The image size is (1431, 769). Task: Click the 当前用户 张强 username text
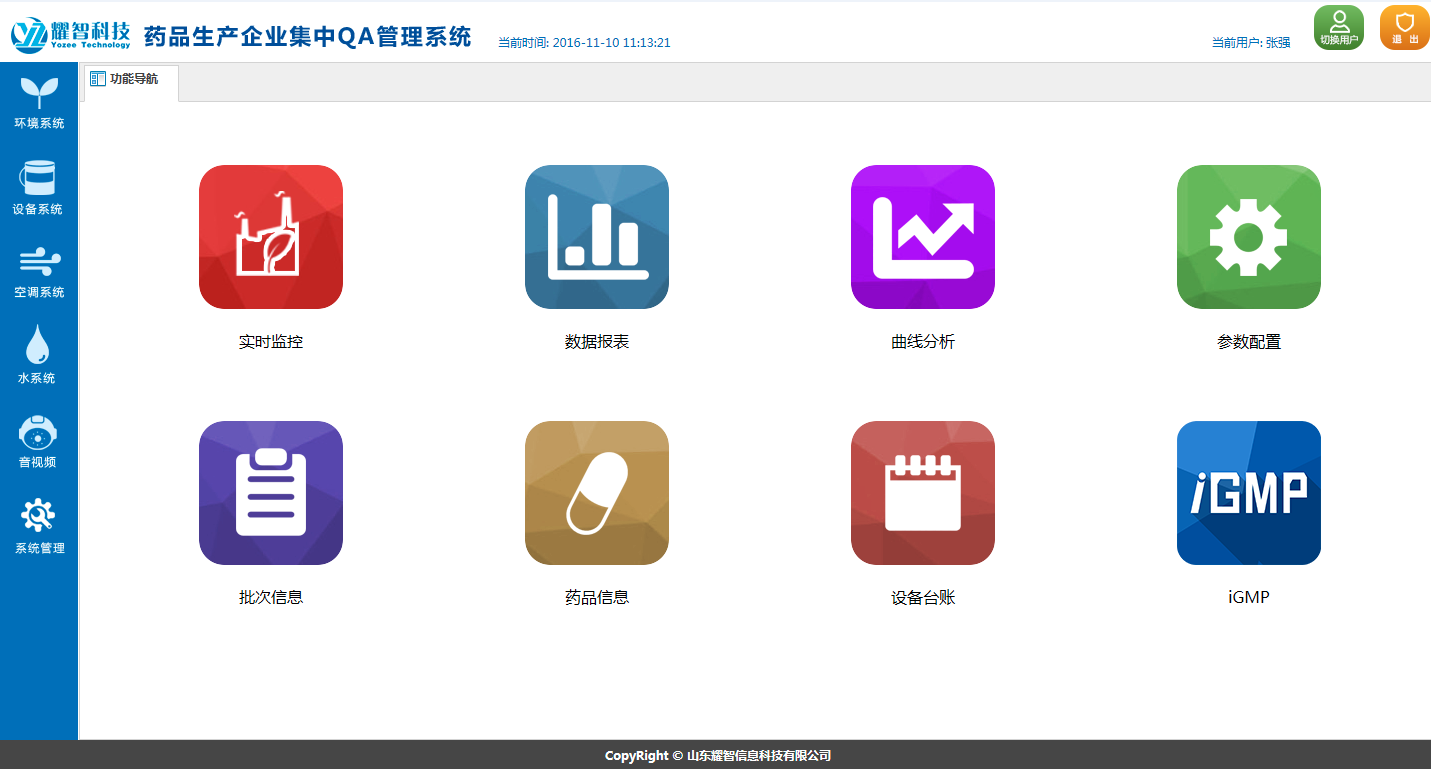(x=1251, y=43)
